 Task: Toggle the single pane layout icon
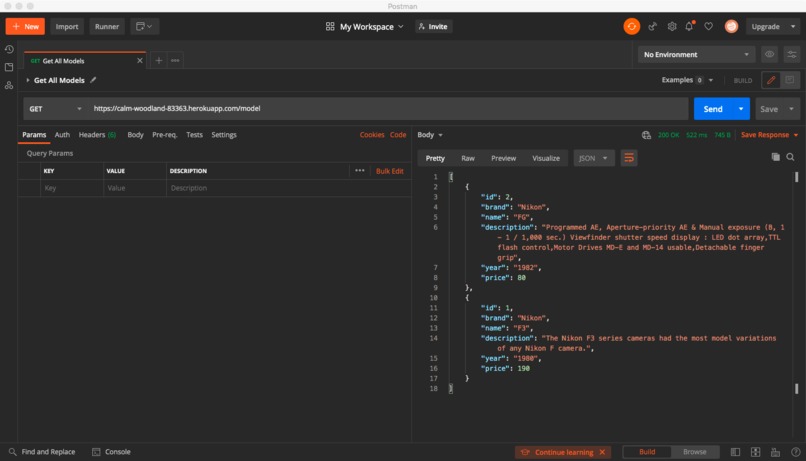coord(736,452)
